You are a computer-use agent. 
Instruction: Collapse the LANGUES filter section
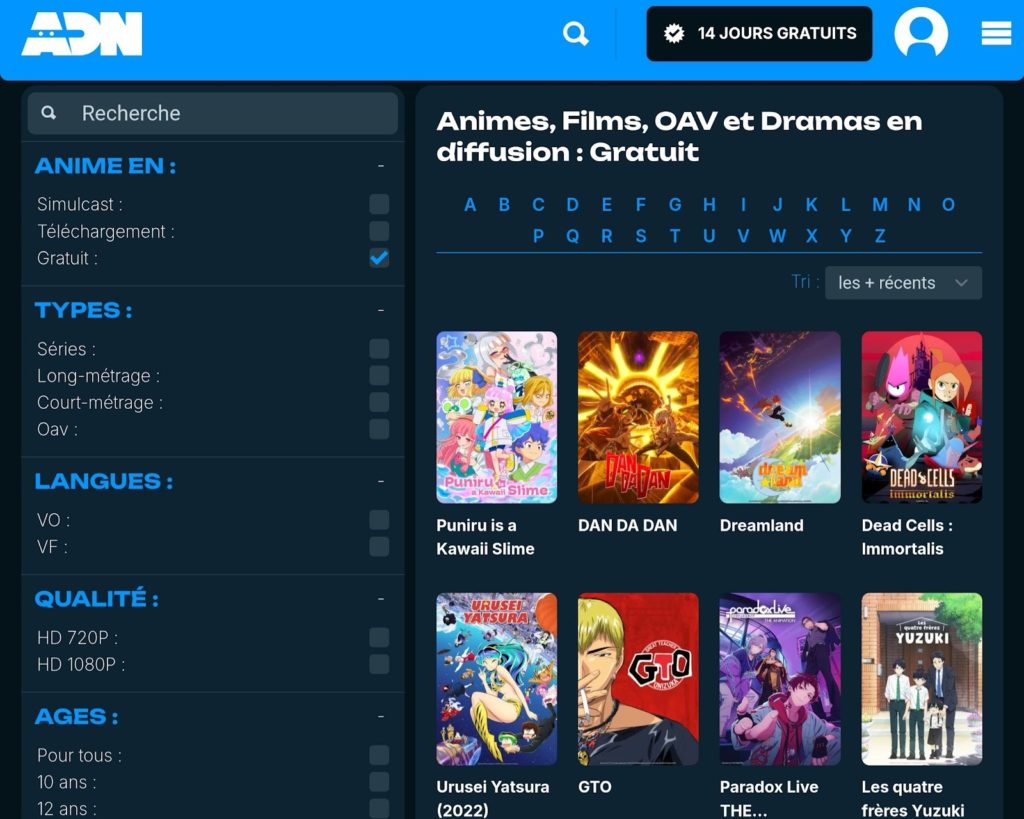click(381, 481)
